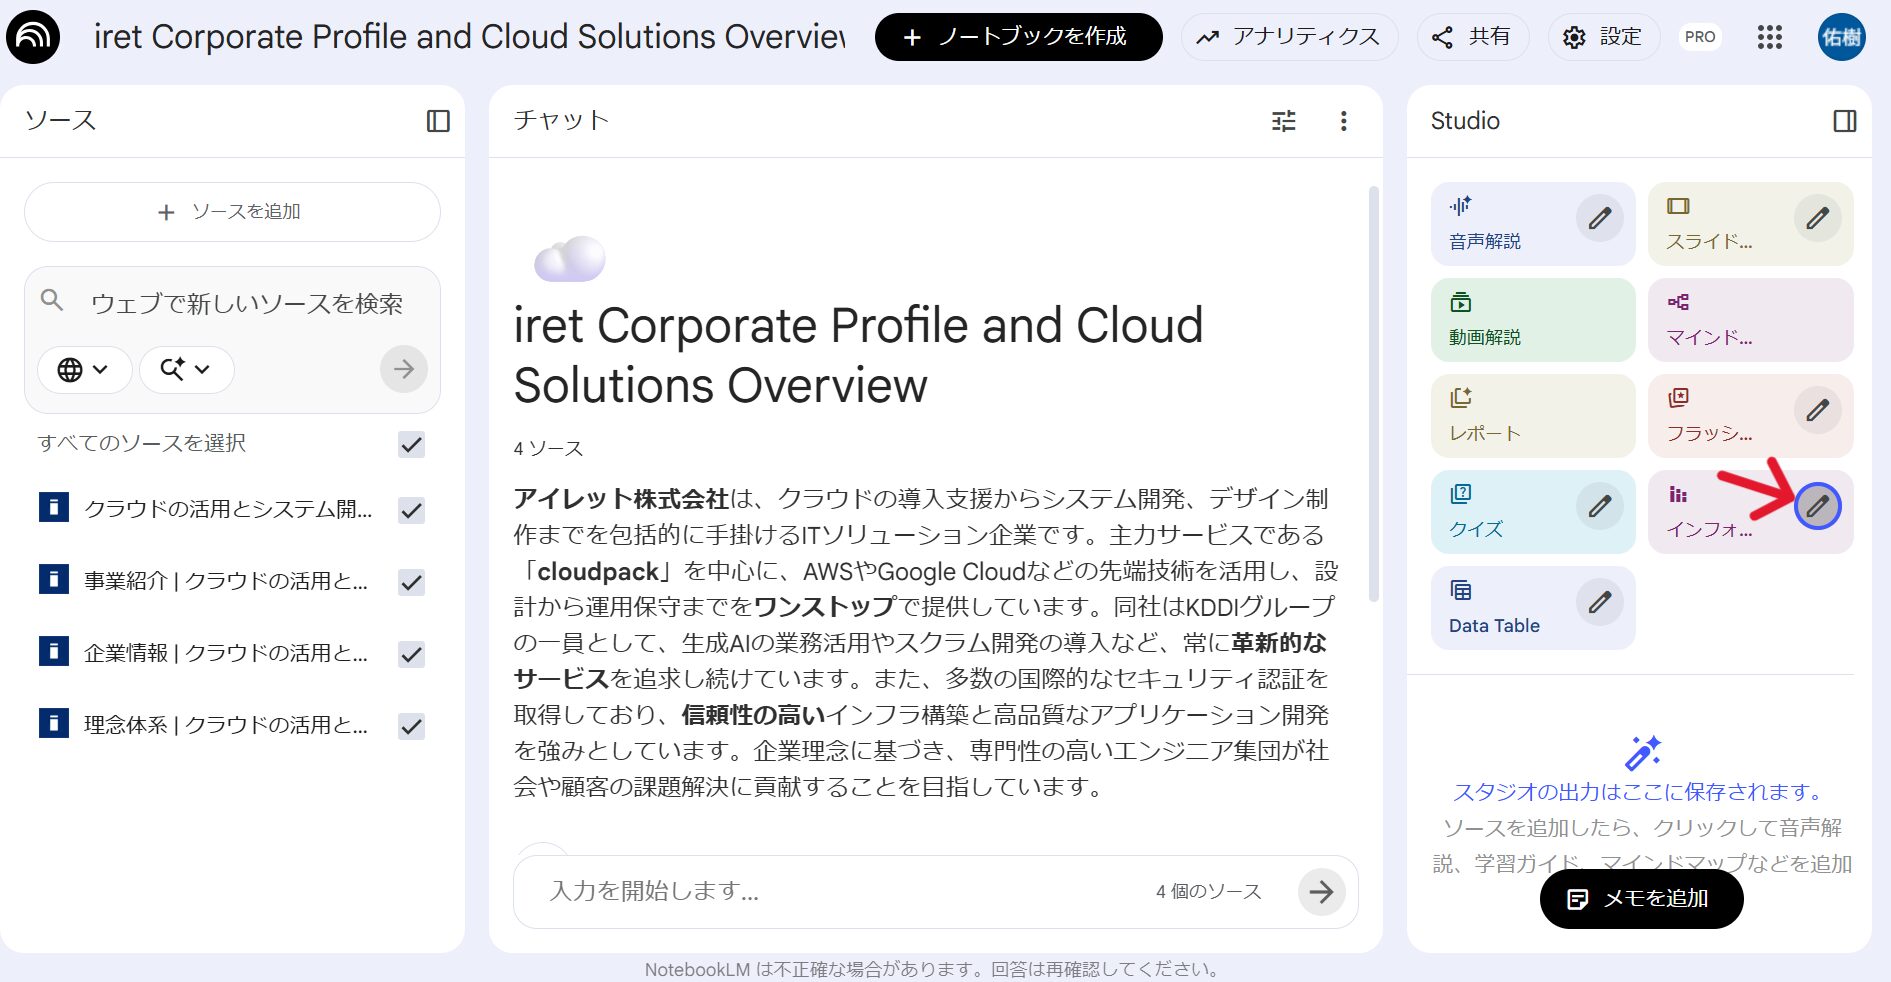Collapse the Sources panel with sidebar icon

pos(438,121)
